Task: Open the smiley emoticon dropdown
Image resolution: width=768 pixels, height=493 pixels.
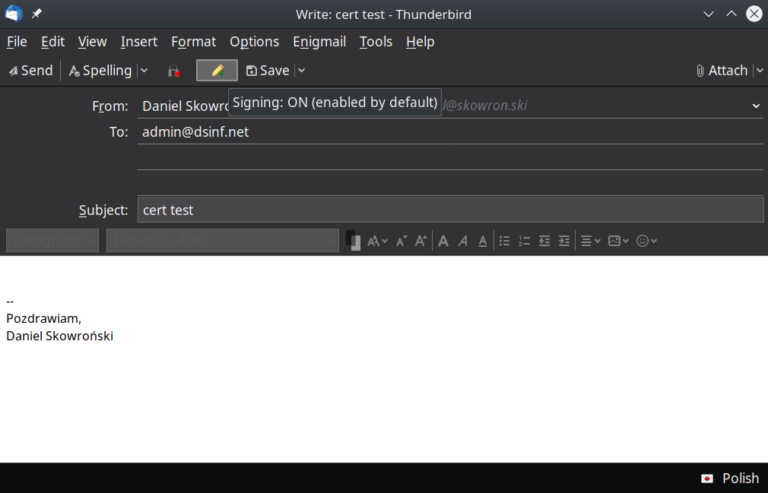Action: coord(647,241)
